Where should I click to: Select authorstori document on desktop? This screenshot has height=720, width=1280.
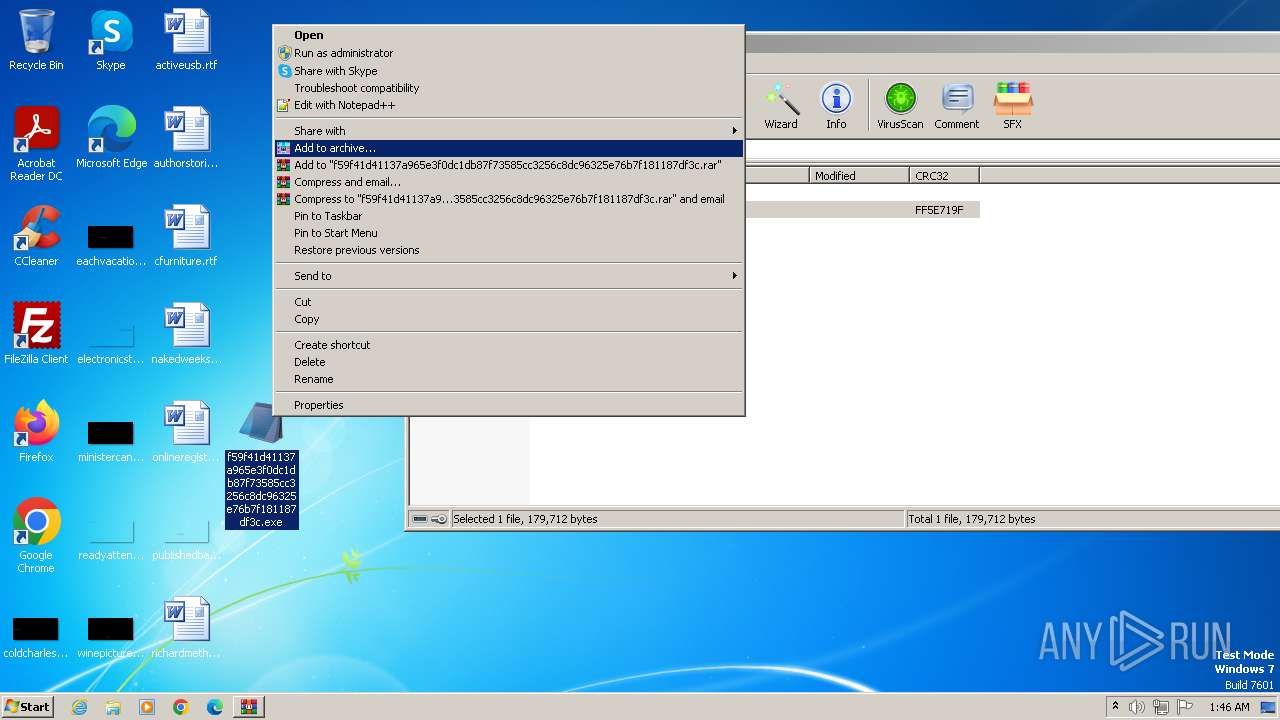pos(186,138)
